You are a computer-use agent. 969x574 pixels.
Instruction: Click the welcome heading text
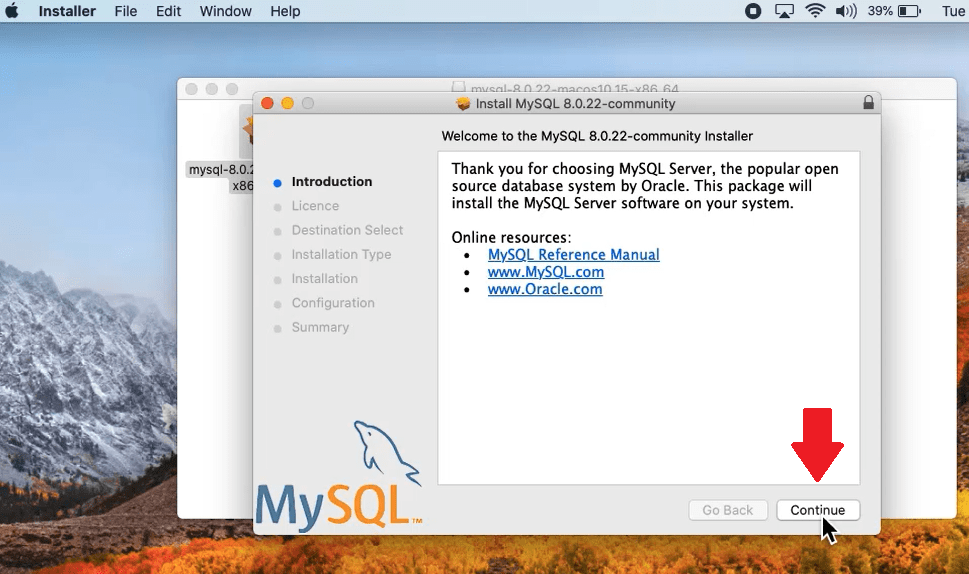[x=597, y=136]
